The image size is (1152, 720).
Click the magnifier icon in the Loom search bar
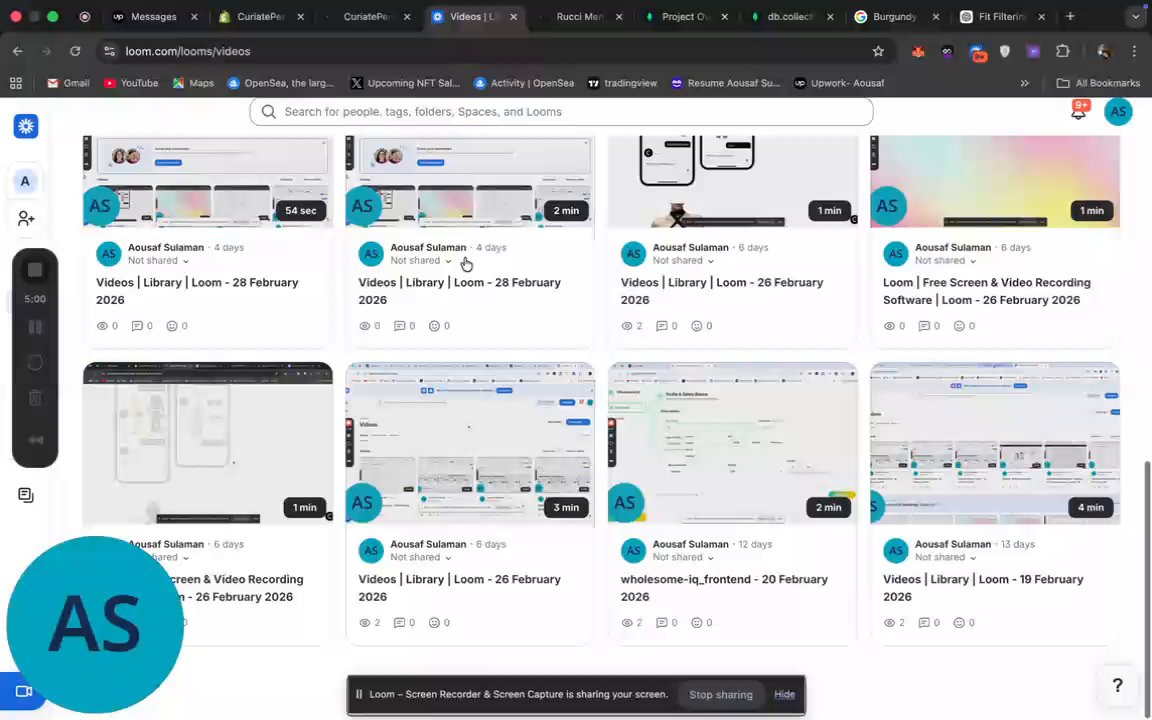click(x=269, y=112)
